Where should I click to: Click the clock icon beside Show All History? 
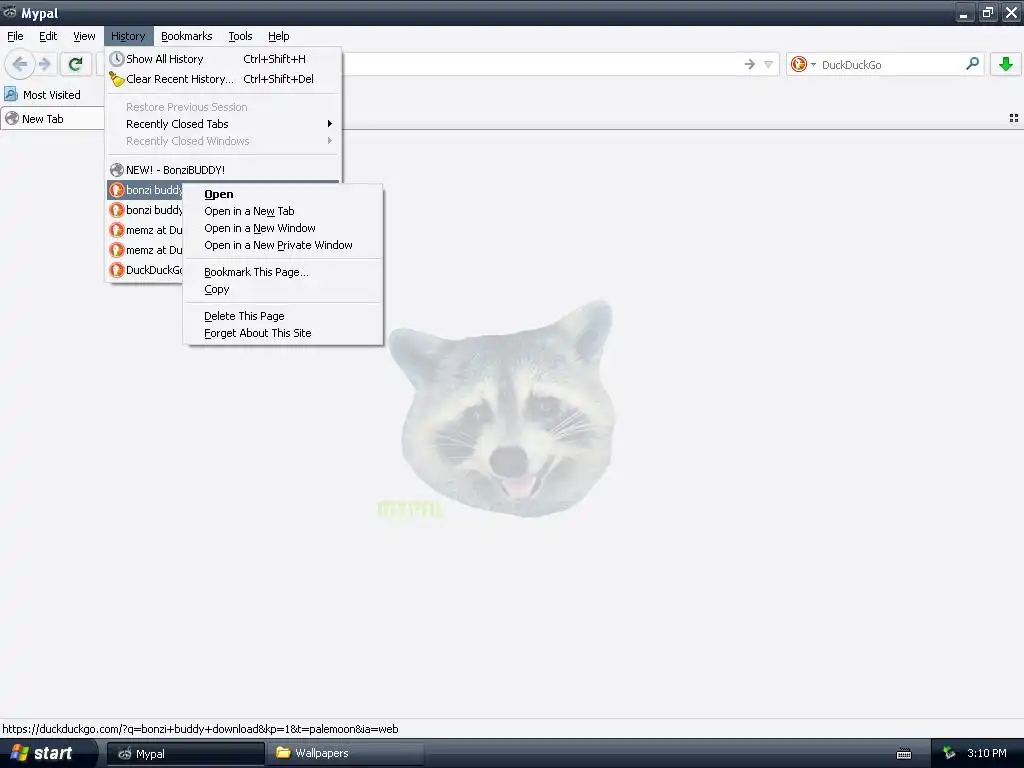tap(116, 59)
